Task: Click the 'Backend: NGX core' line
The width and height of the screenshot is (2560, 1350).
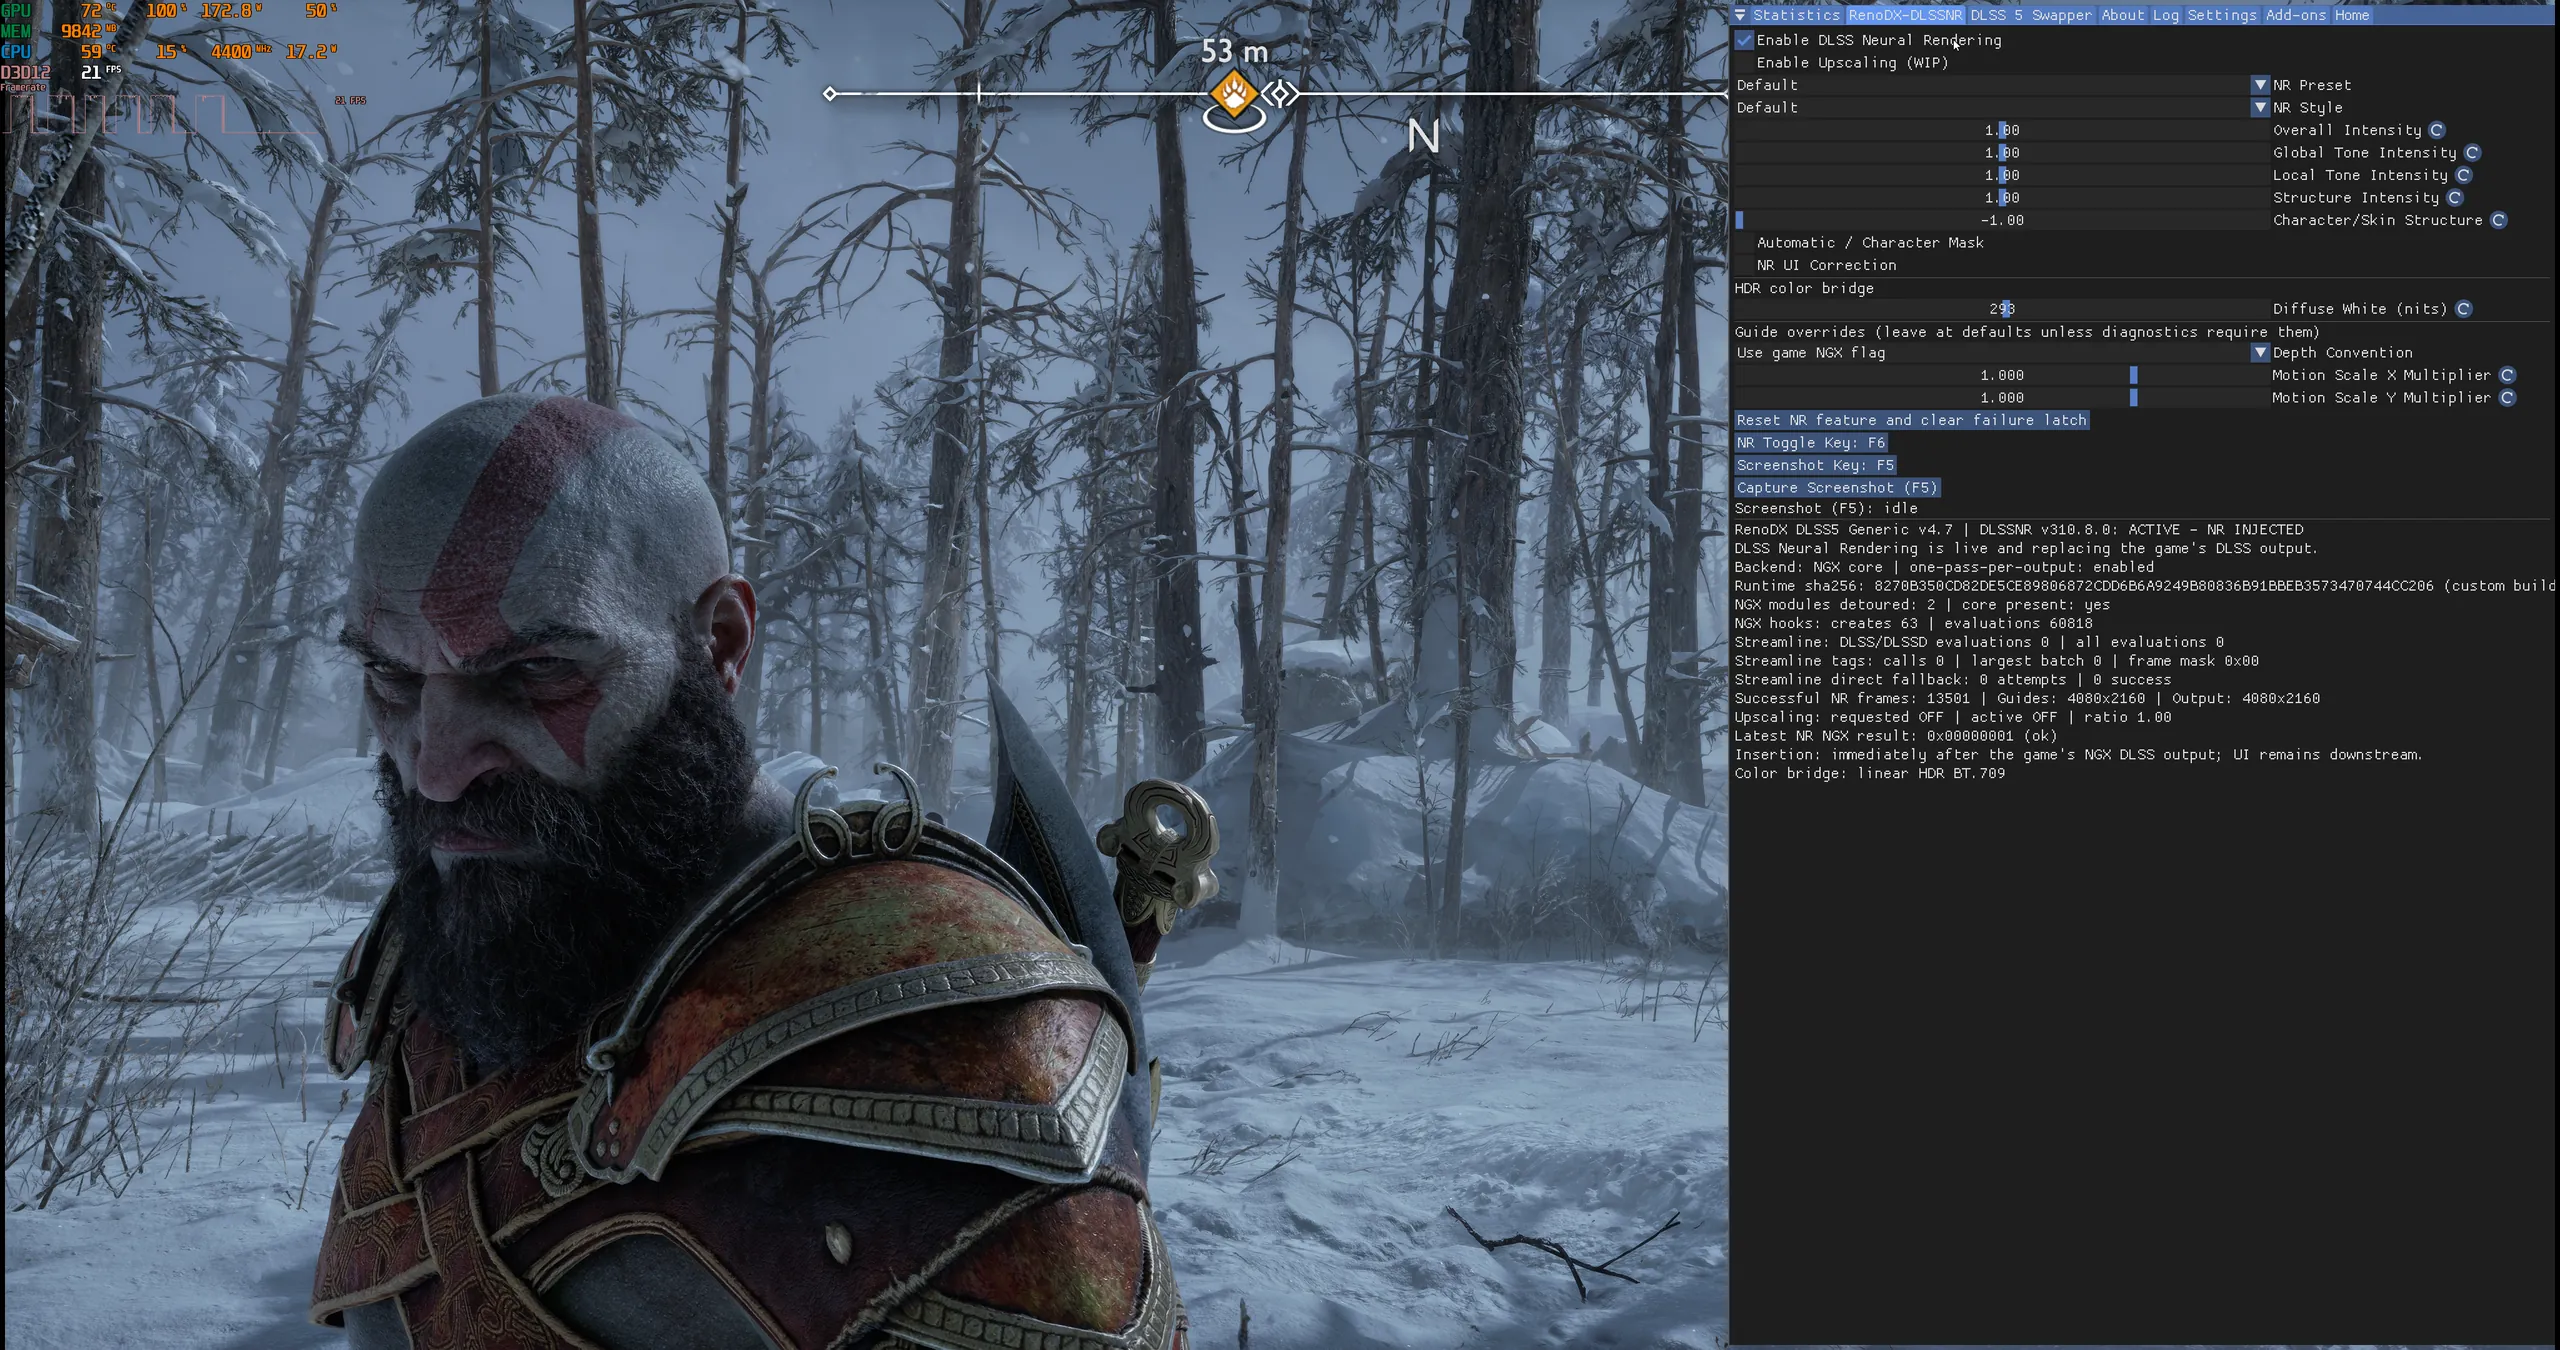Action: (x=1944, y=567)
